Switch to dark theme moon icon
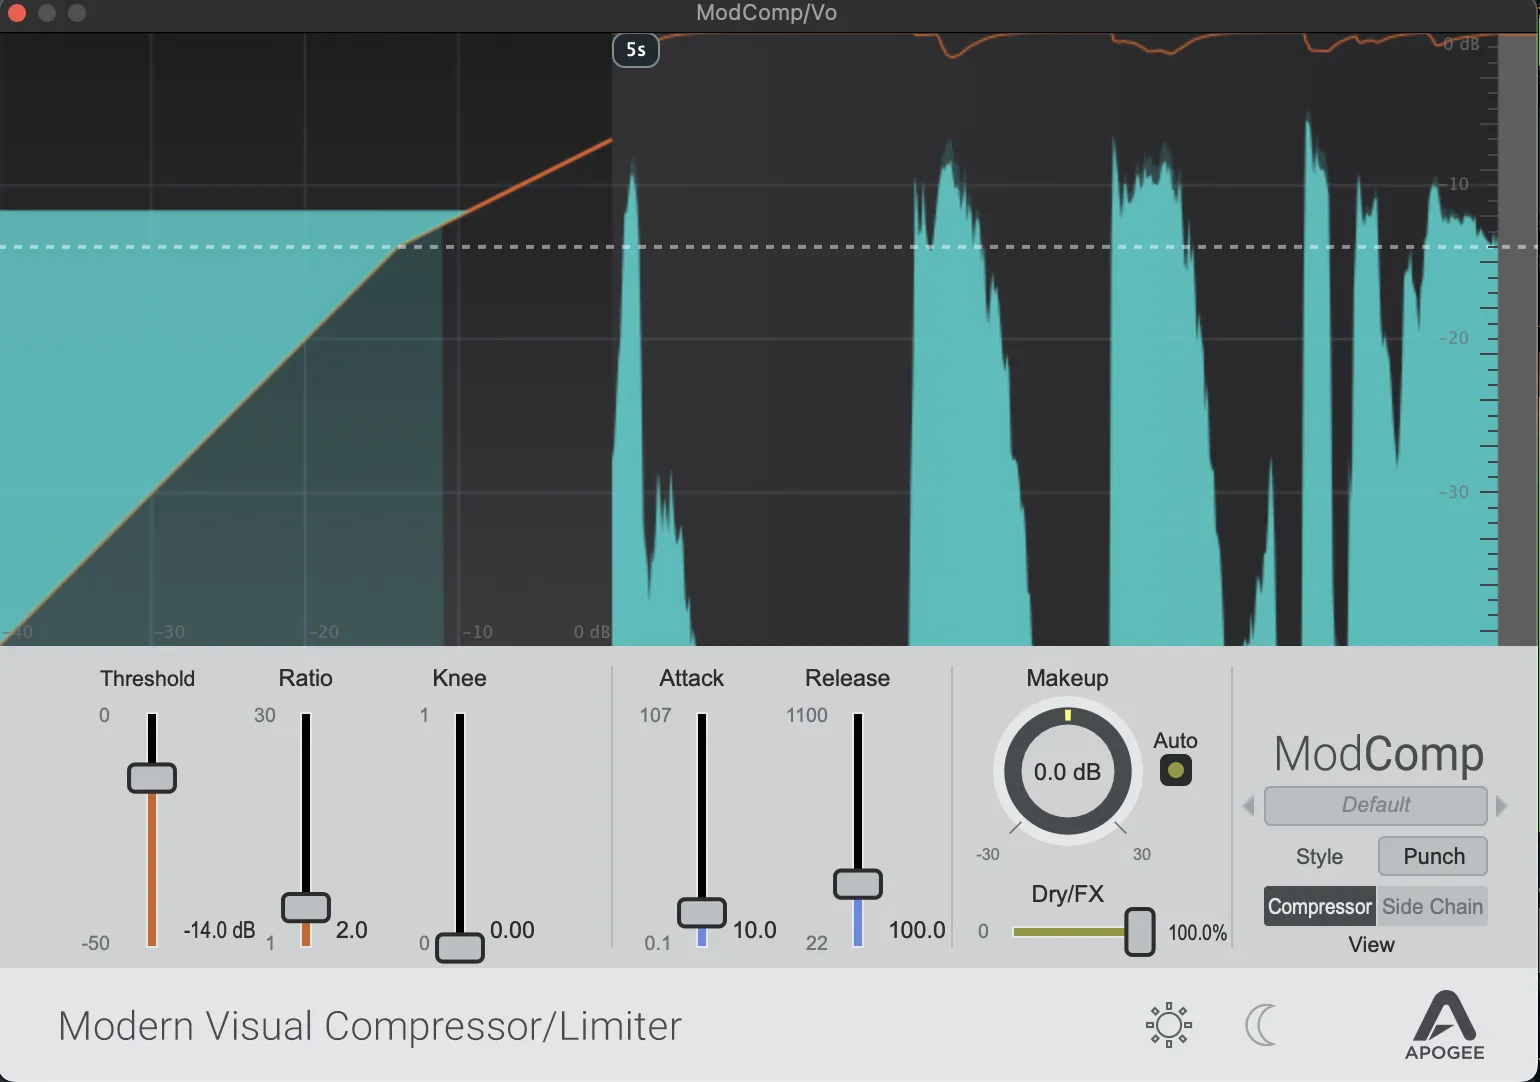 (x=1260, y=1025)
